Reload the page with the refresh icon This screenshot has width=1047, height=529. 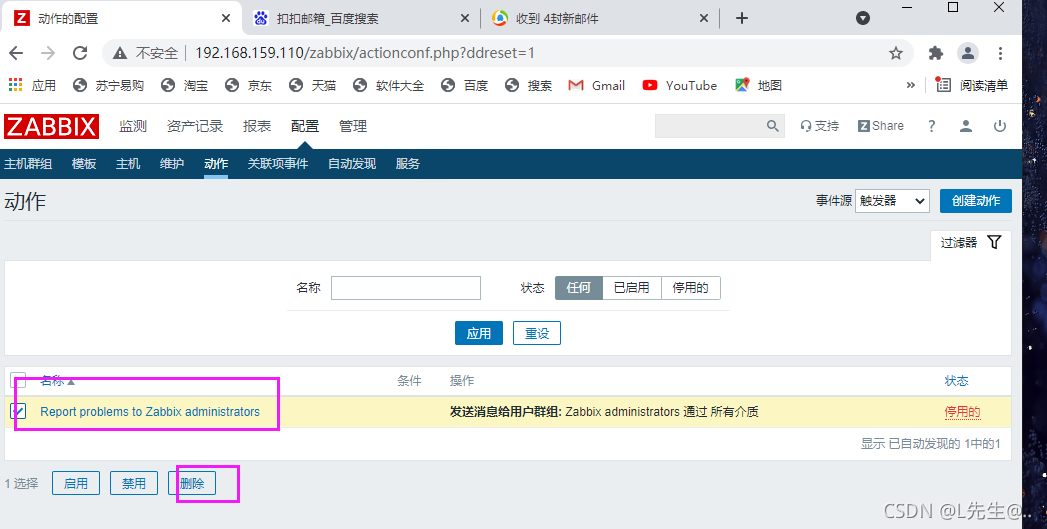(80, 53)
